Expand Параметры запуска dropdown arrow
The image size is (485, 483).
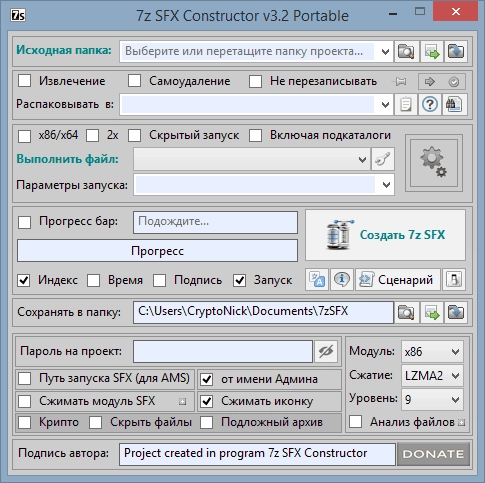(386, 185)
